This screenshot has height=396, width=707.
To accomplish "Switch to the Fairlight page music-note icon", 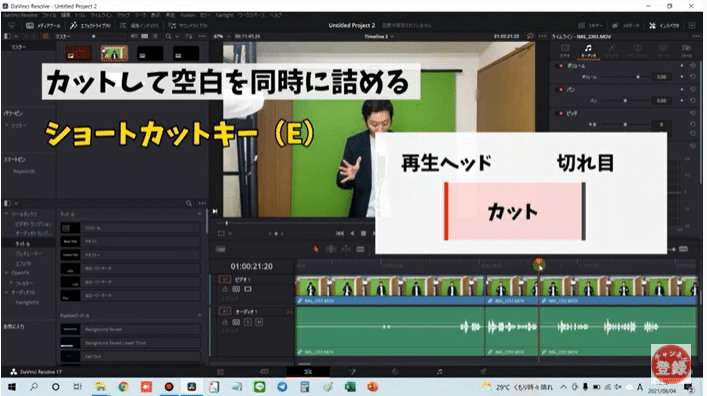I will click(440, 372).
